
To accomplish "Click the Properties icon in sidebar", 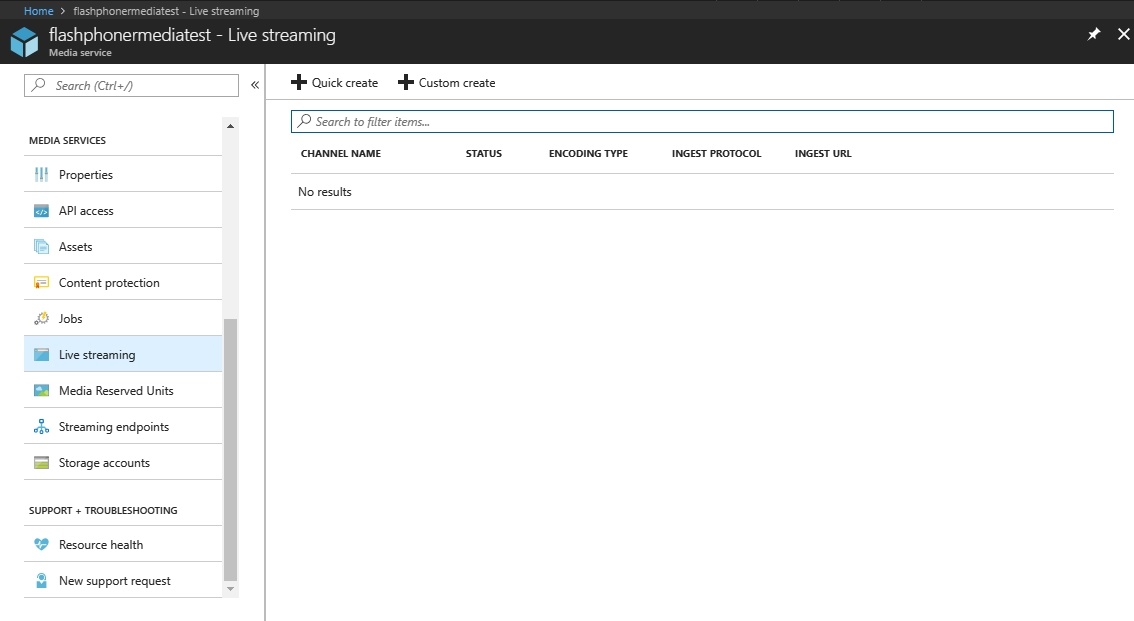I will point(41,175).
